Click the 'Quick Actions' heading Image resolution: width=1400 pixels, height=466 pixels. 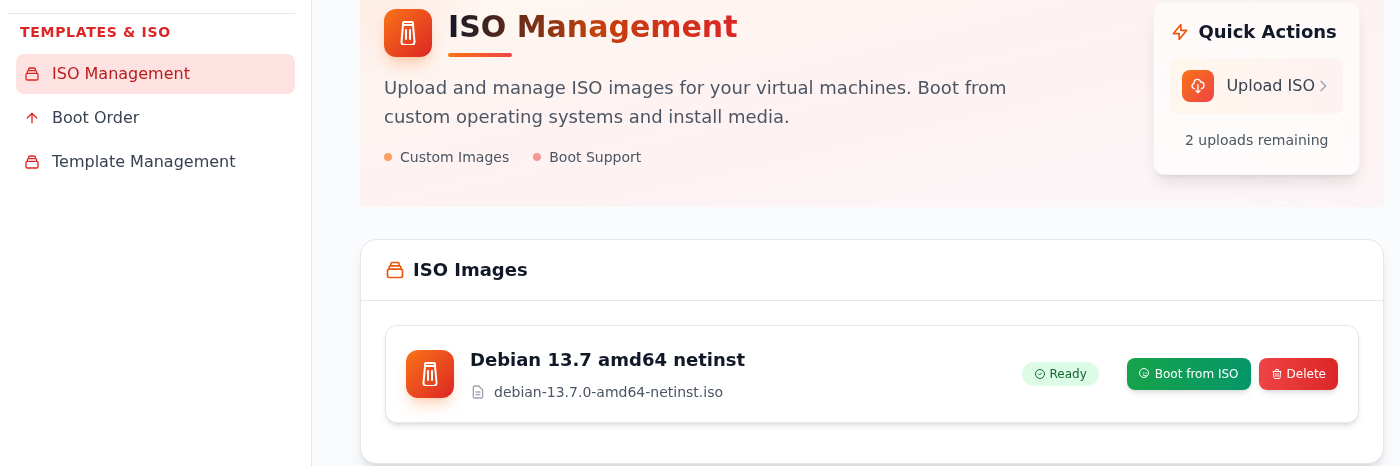[x=1267, y=32]
